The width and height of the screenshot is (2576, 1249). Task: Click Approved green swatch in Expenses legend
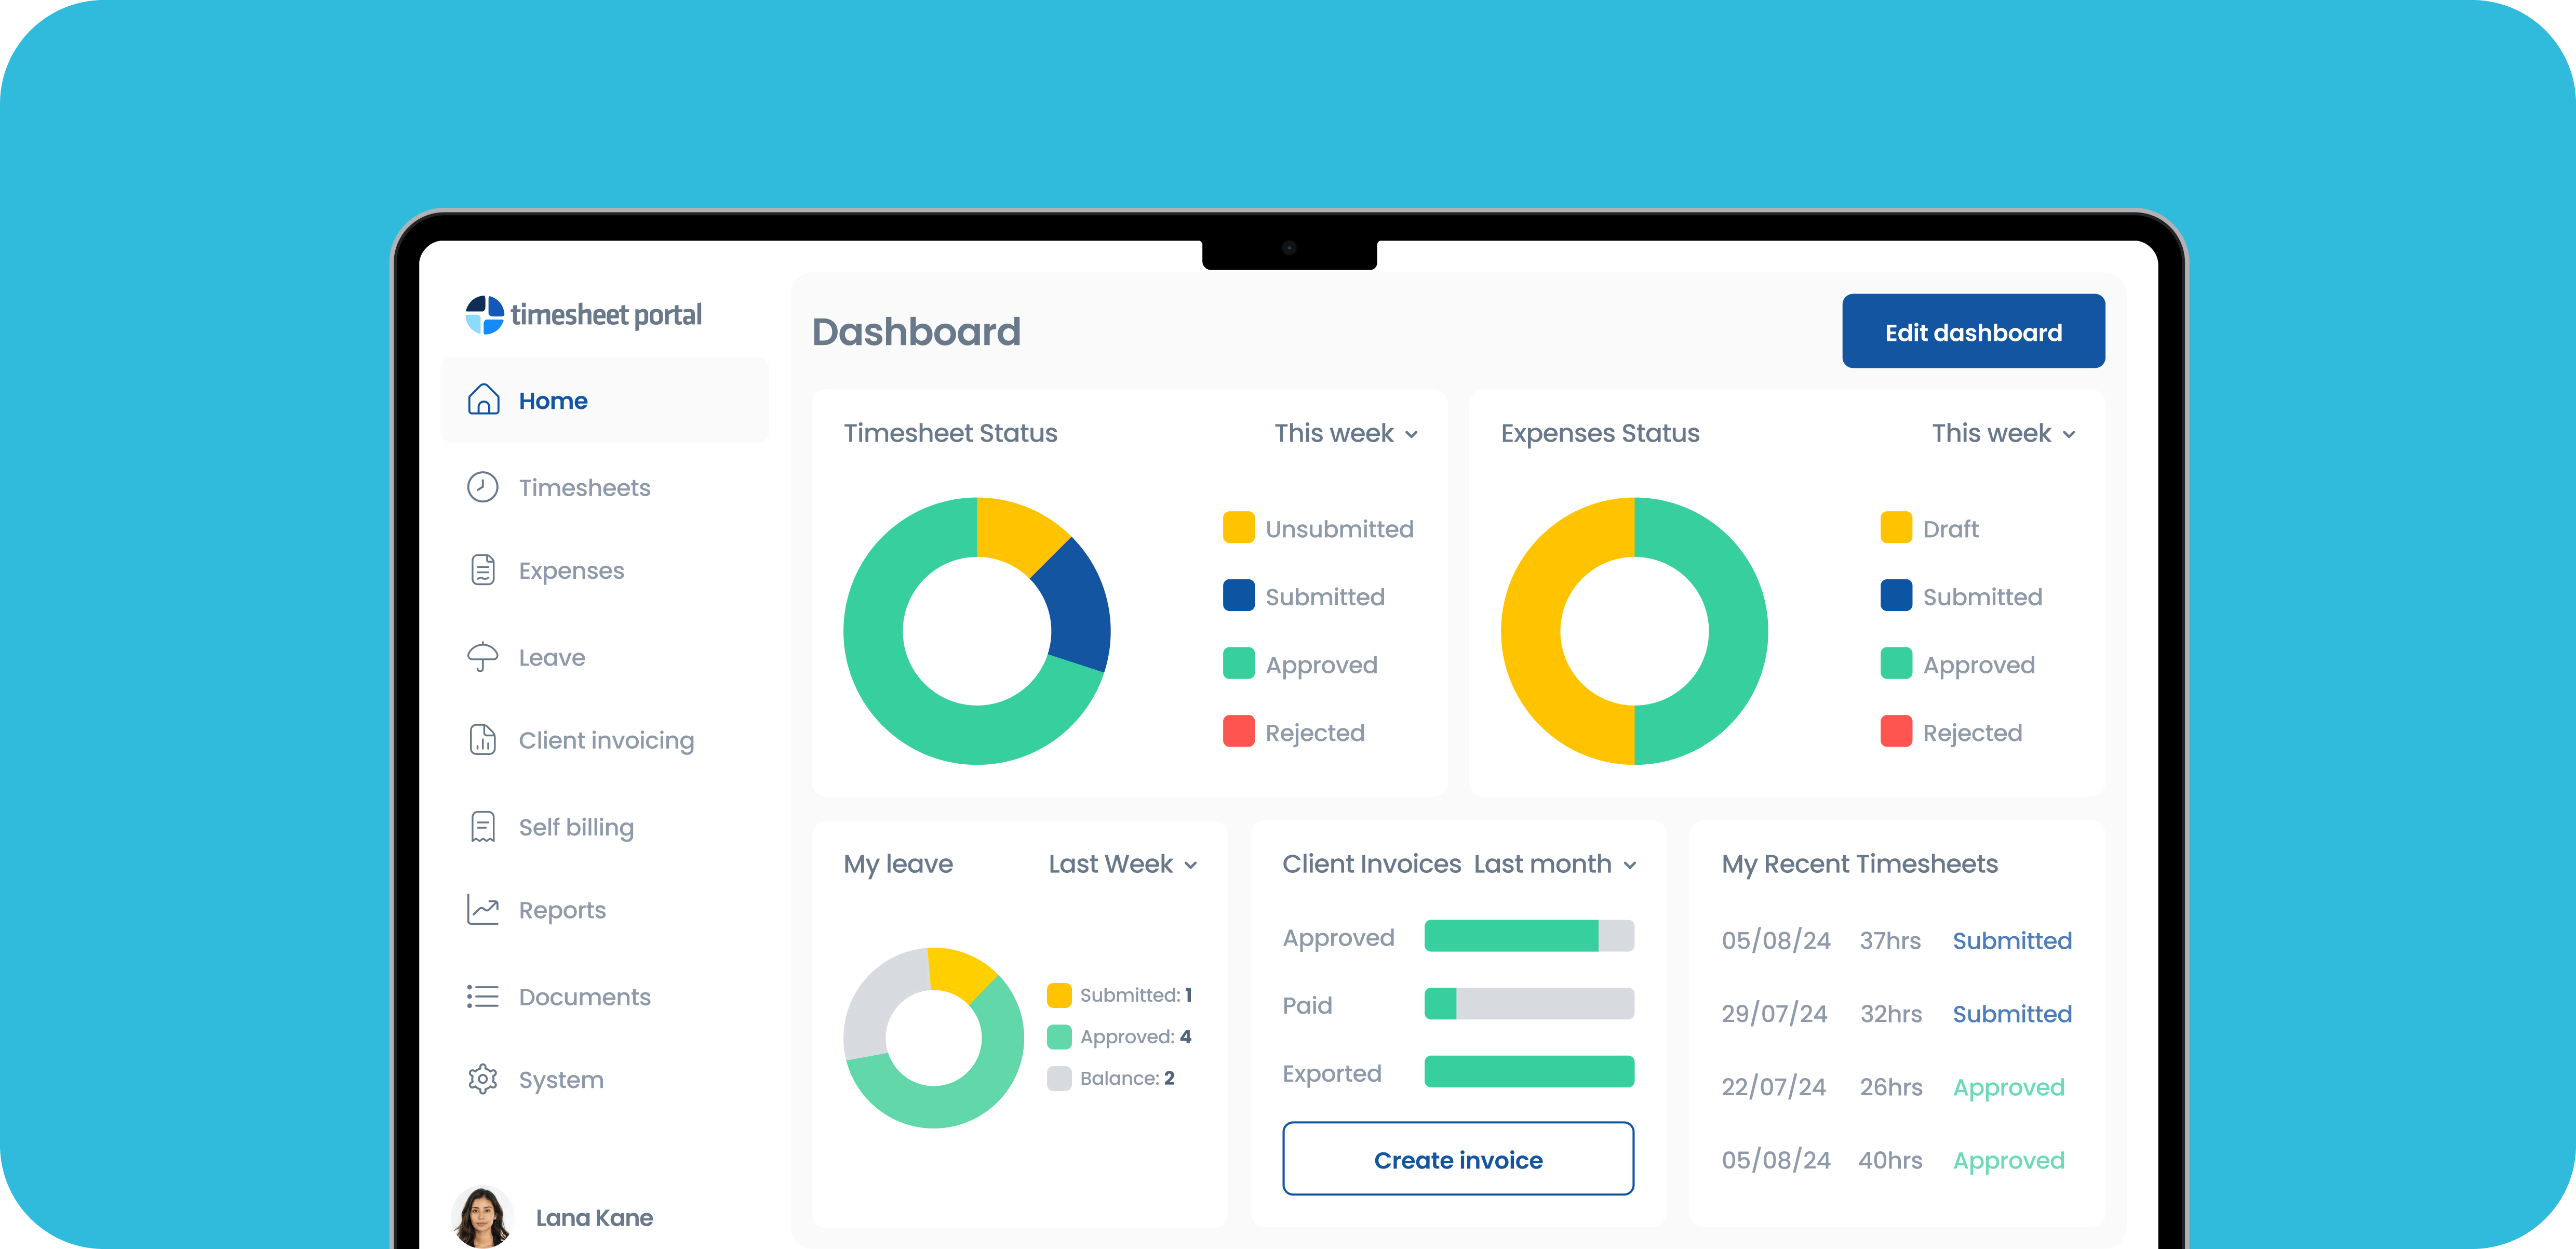pos(1896,663)
